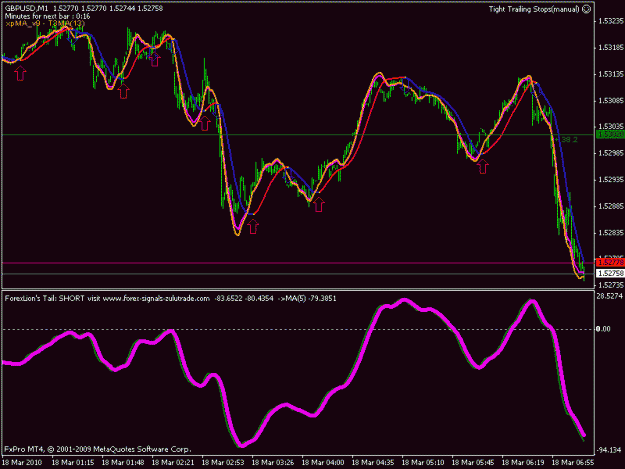Viewport: 625px width, 469px height.
Task: Click the 18 Mar 04:00 time axis label
Action: click(323, 463)
